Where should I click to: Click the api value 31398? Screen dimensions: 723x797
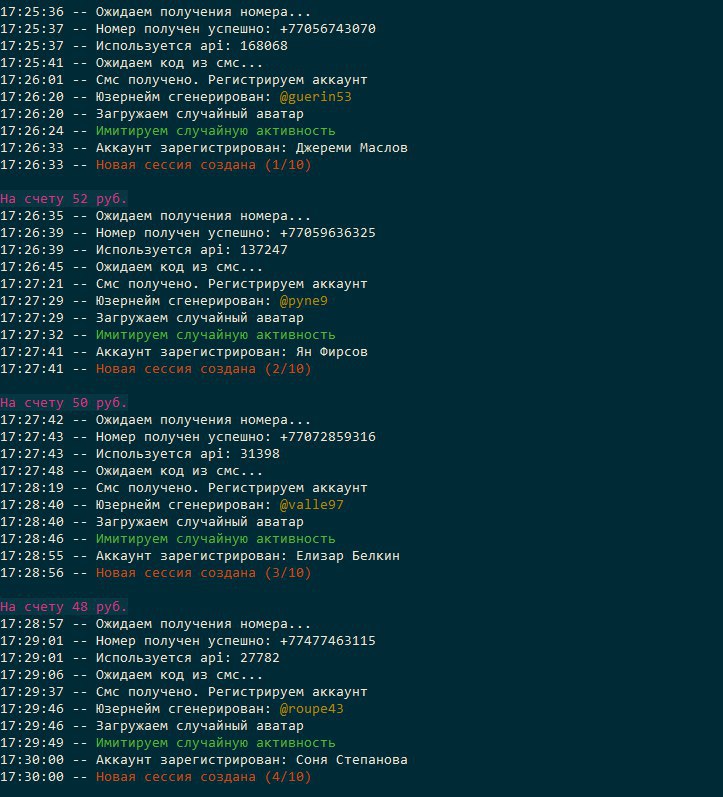260,454
